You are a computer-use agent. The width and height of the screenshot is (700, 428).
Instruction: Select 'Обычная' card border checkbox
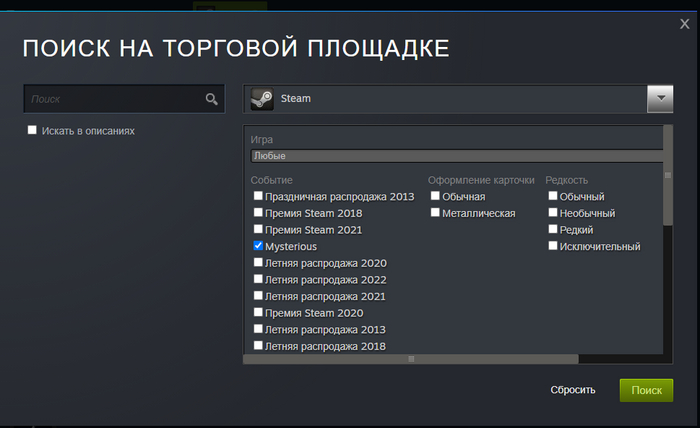tap(435, 195)
